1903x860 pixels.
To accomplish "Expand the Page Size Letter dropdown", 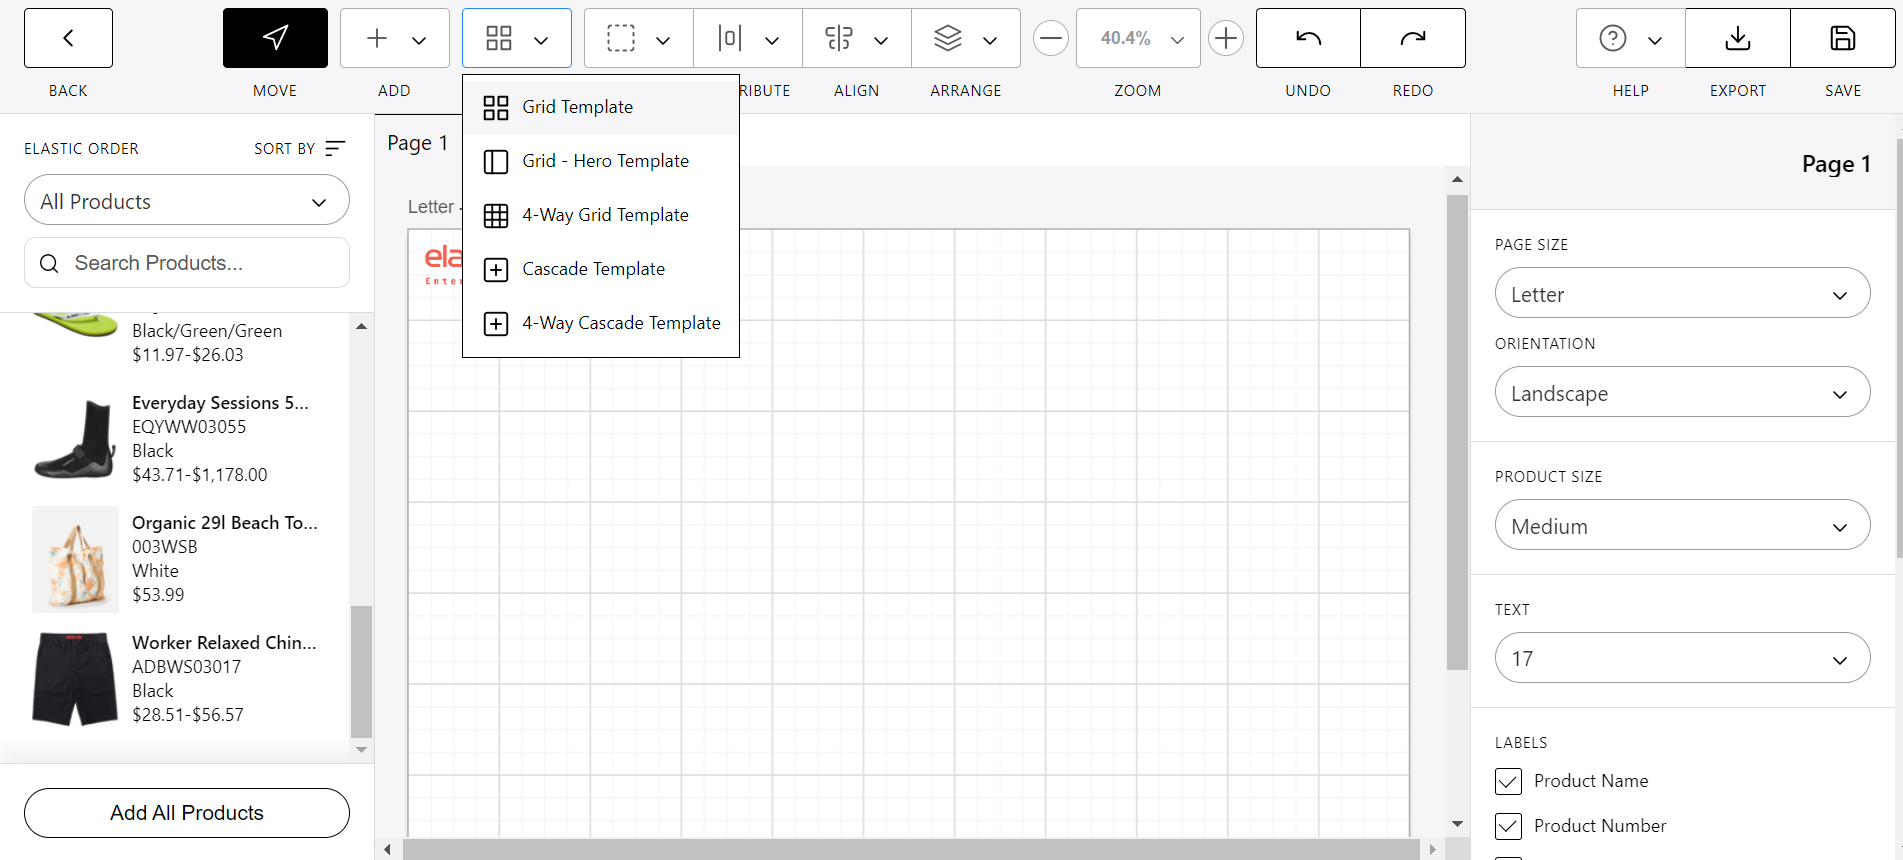I will pyautogui.click(x=1682, y=294).
